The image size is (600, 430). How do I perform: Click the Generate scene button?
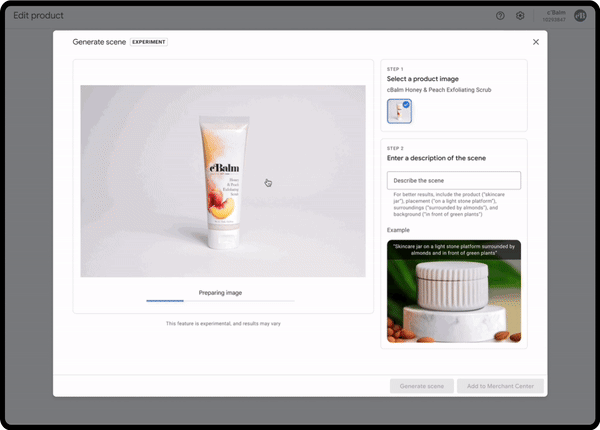tap(422, 386)
